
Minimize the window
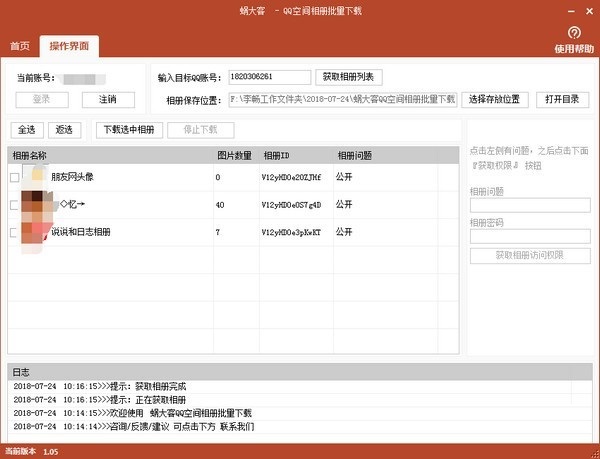[x=572, y=12]
